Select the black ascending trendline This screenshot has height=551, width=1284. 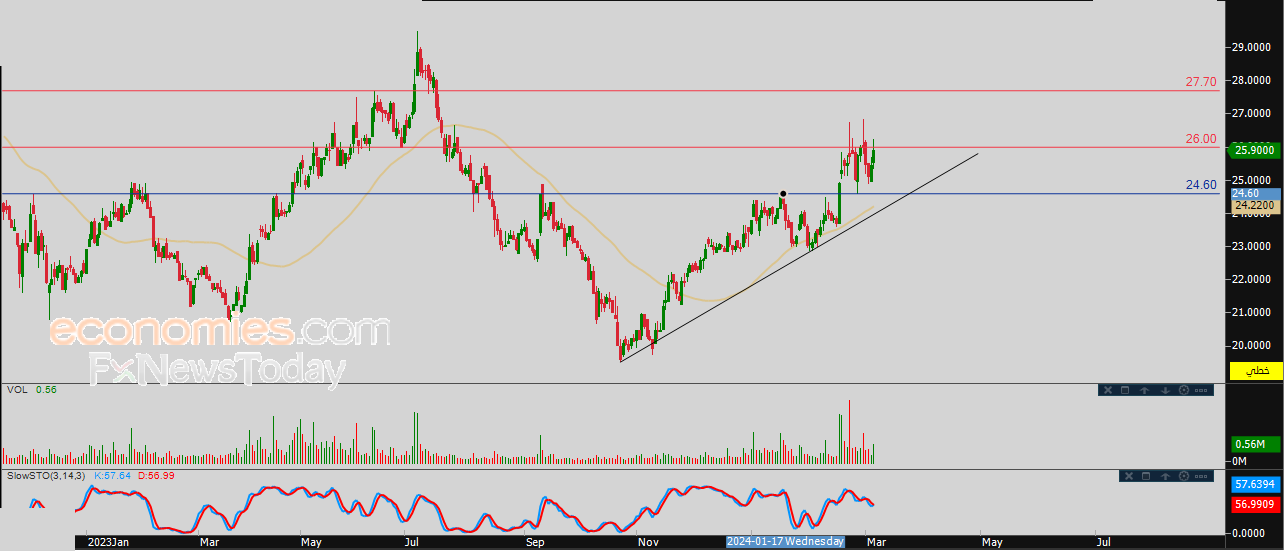coord(800,257)
